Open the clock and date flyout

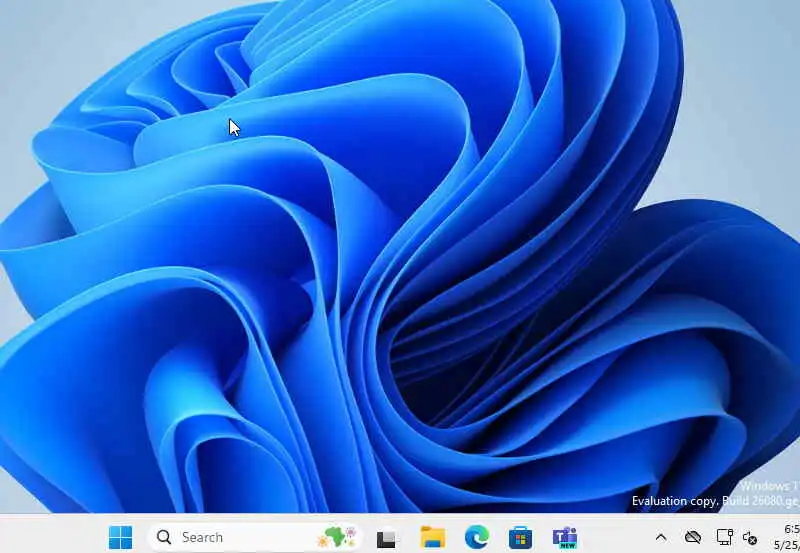click(x=786, y=537)
